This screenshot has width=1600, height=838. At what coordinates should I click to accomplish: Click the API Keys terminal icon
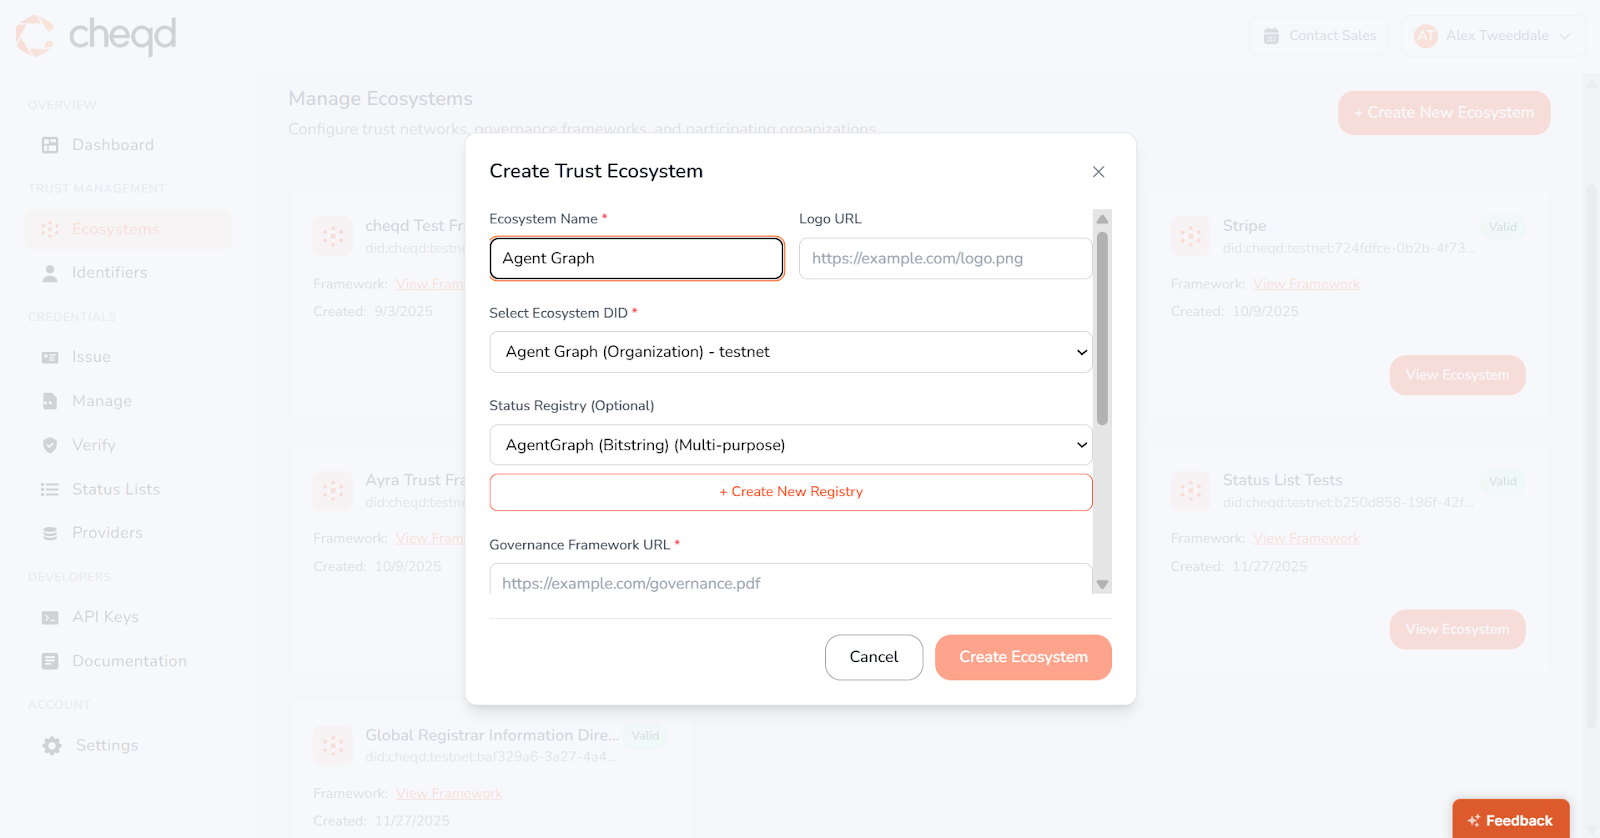(50, 617)
